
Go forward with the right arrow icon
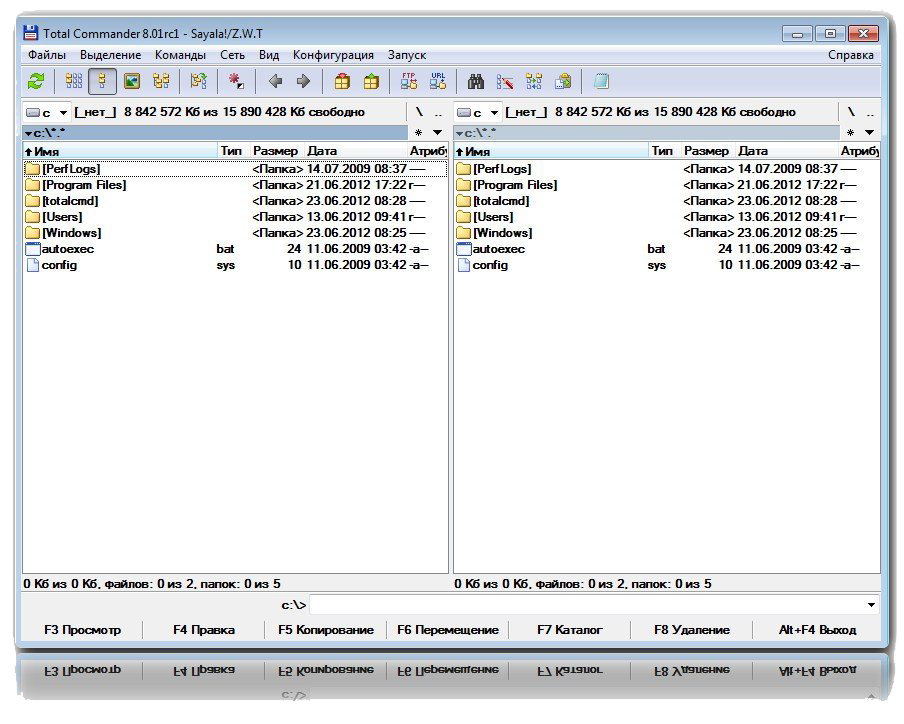(303, 81)
